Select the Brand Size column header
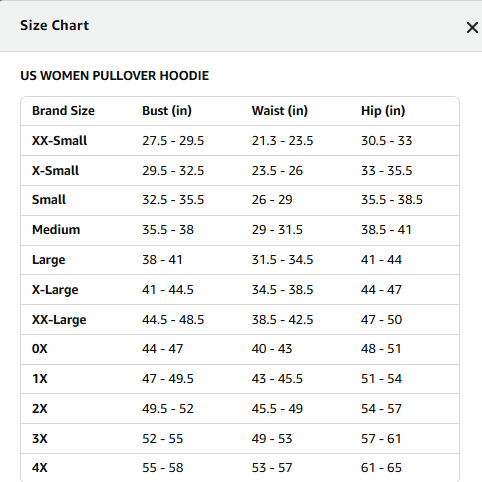 (63, 111)
